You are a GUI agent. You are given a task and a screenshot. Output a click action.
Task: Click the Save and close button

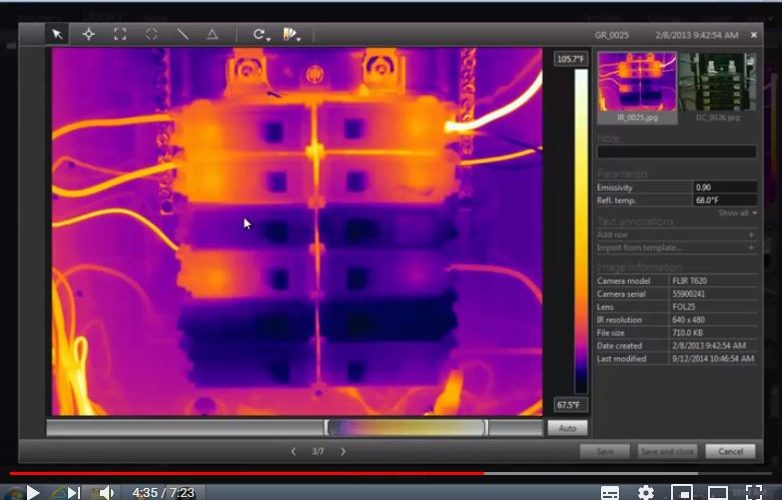click(x=667, y=452)
